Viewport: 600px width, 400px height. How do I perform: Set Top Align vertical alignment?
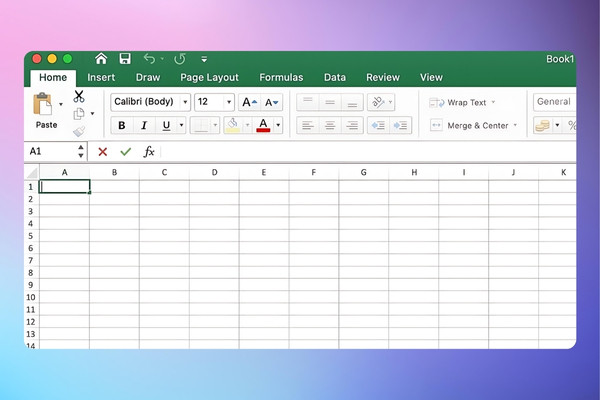308,102
